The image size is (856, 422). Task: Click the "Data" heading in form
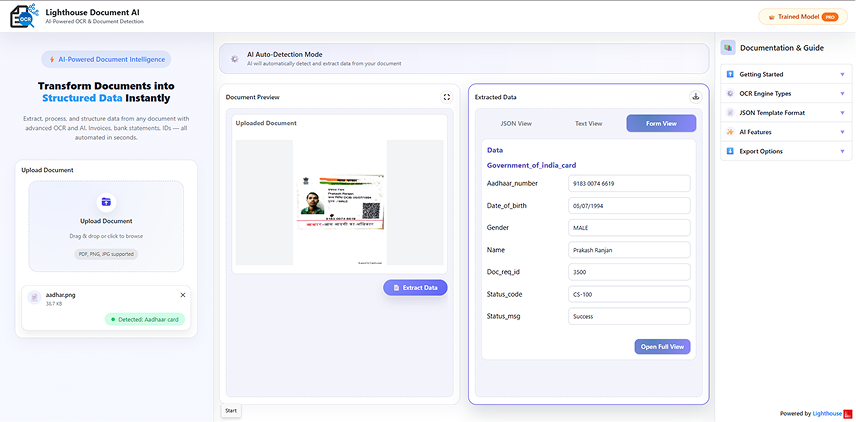495,150
